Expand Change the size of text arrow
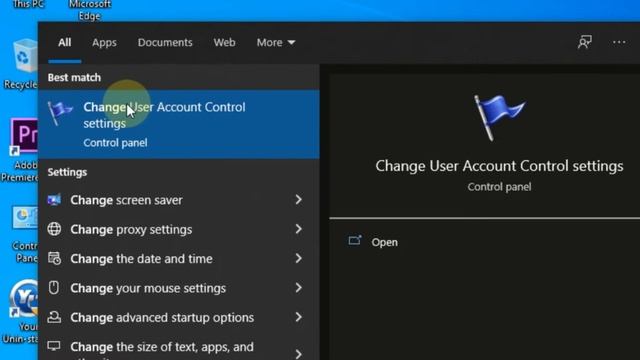 299,353
